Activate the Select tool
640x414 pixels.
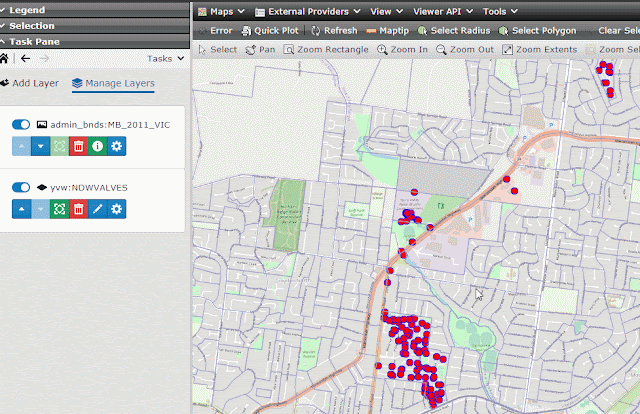coord(218,50)
